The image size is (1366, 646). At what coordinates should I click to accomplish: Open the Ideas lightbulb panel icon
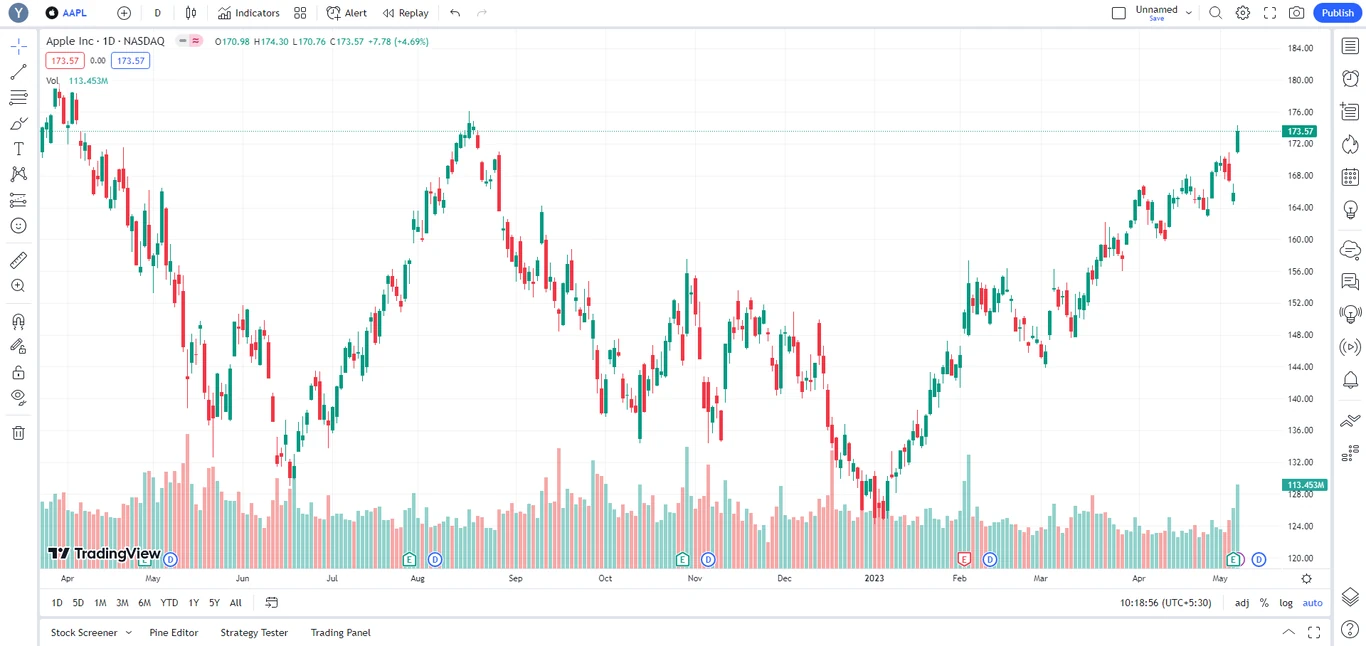1350,210
